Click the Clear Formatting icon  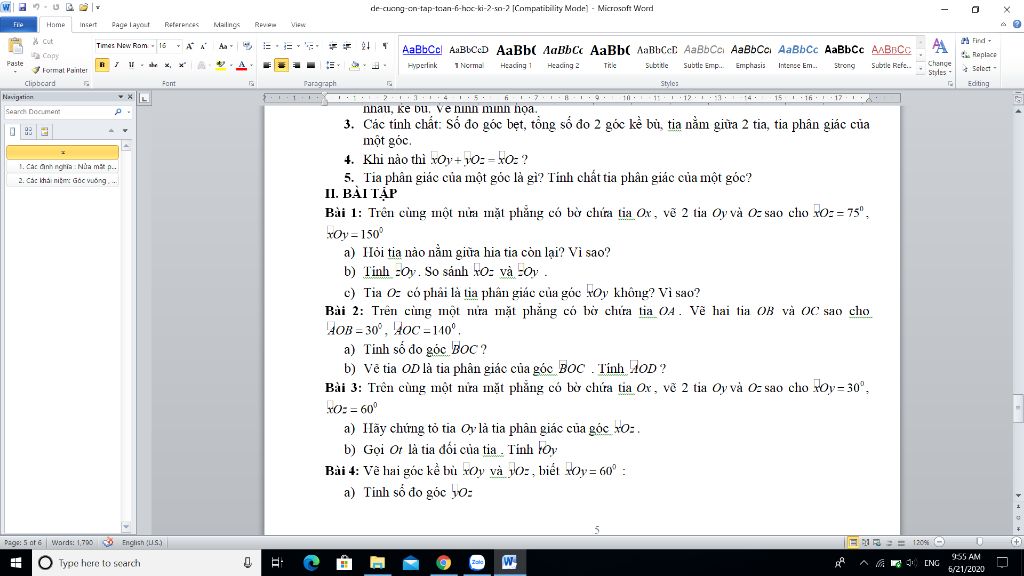248,46
